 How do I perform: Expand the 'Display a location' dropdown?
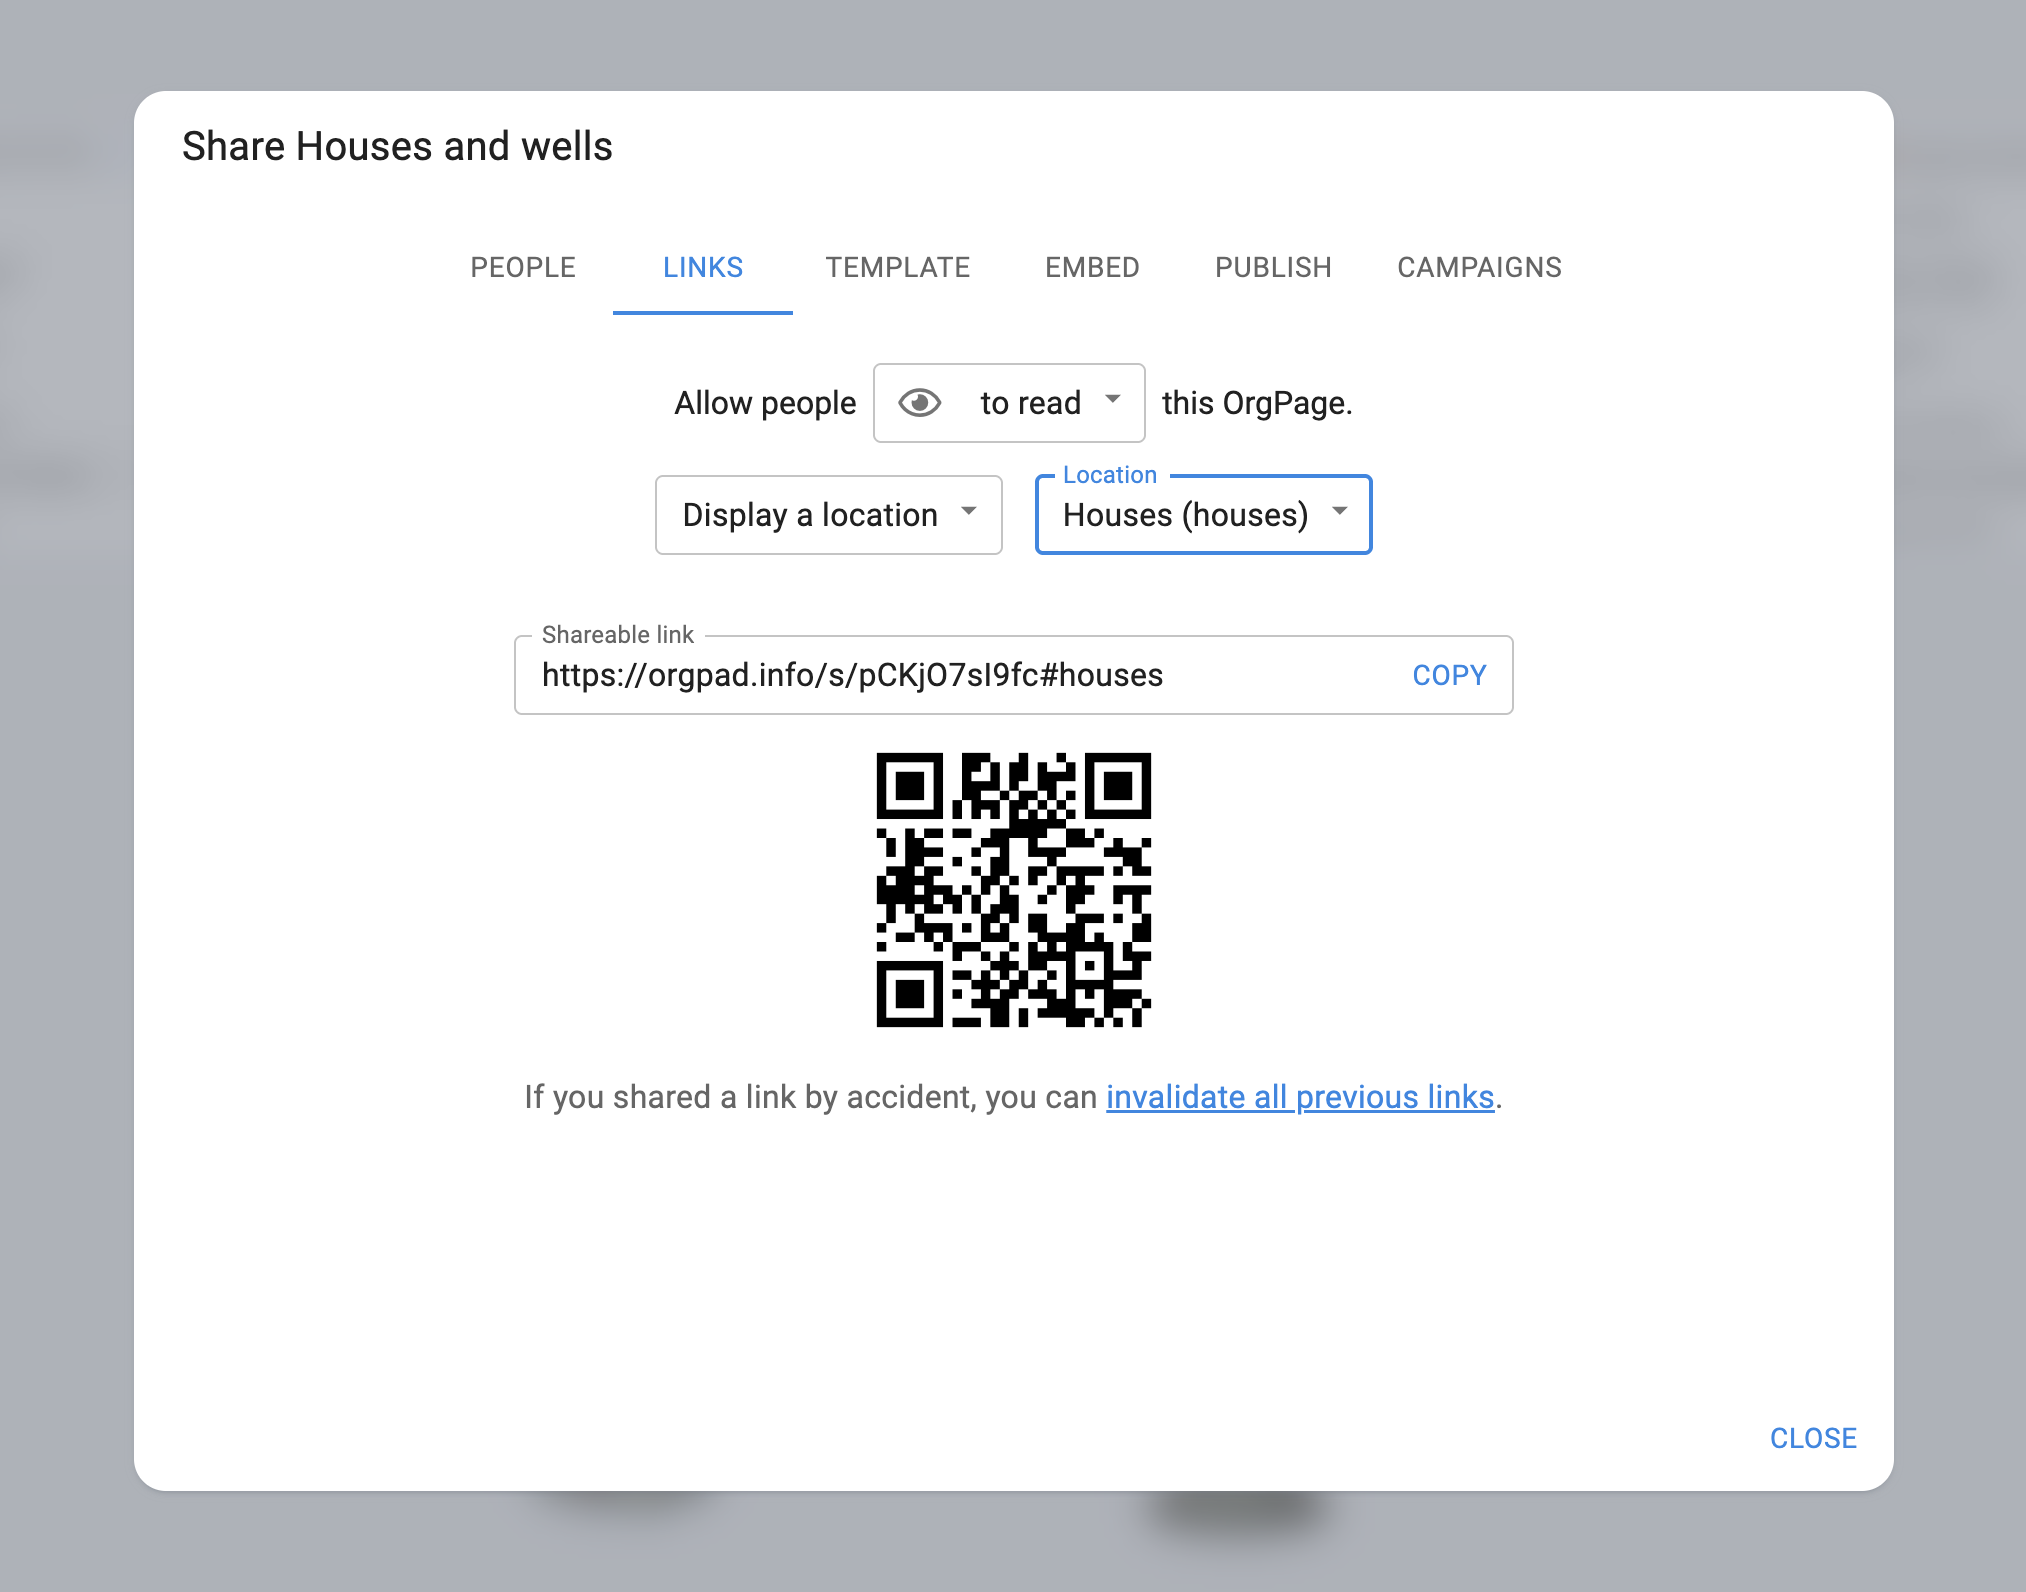point(827,515)
